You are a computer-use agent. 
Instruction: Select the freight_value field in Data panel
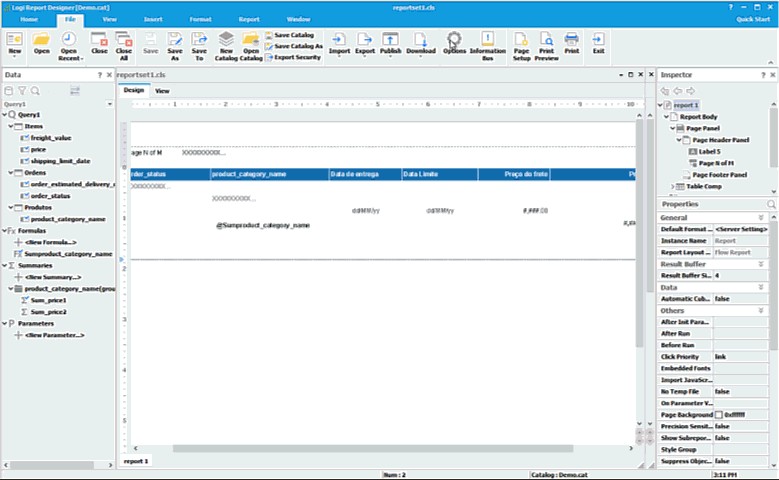(x=50, y=138)
